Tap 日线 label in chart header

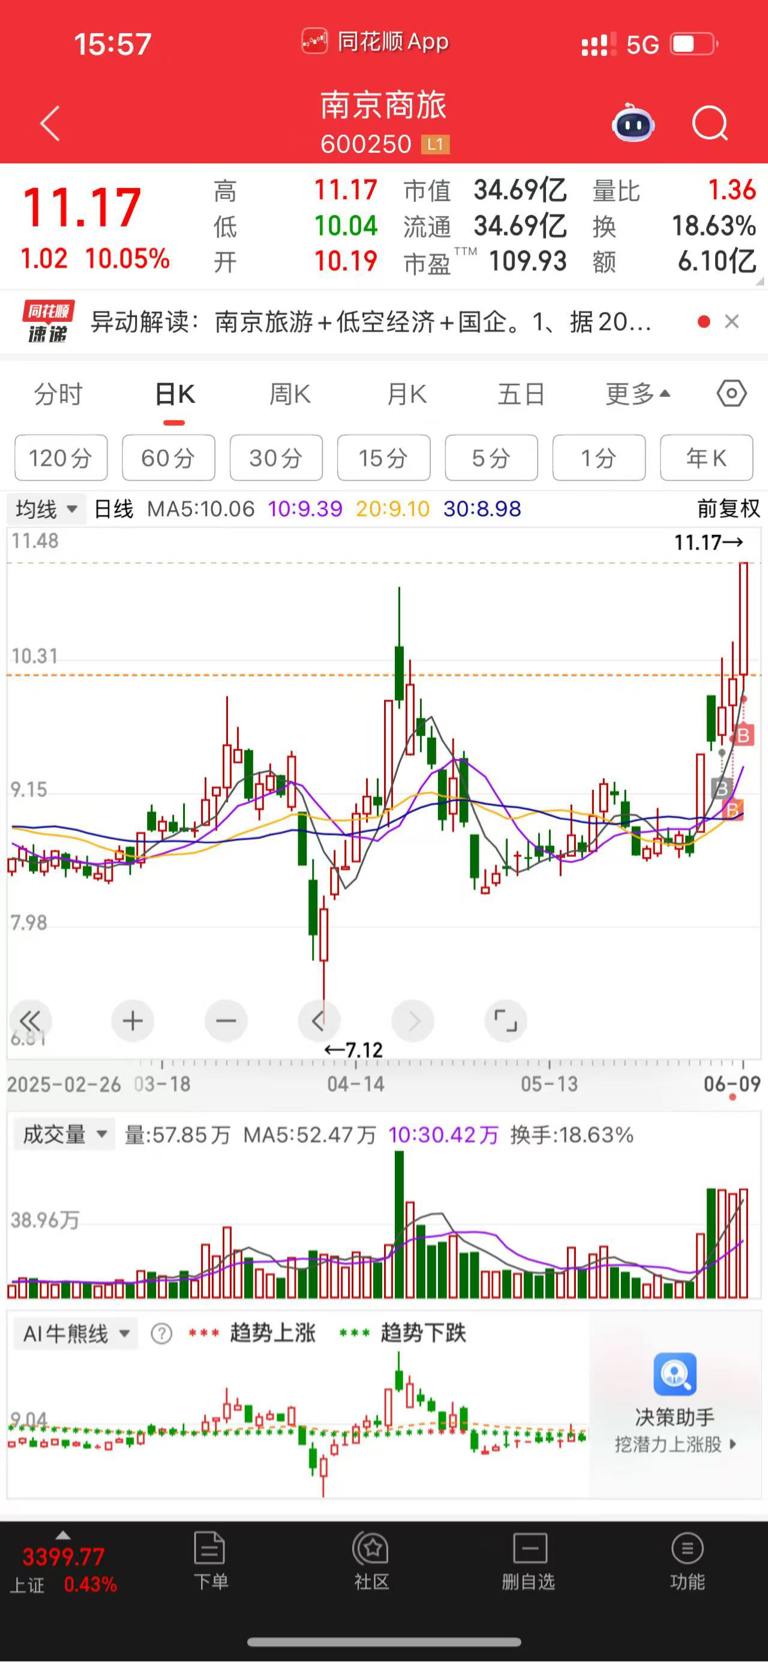tap(114, 509)
